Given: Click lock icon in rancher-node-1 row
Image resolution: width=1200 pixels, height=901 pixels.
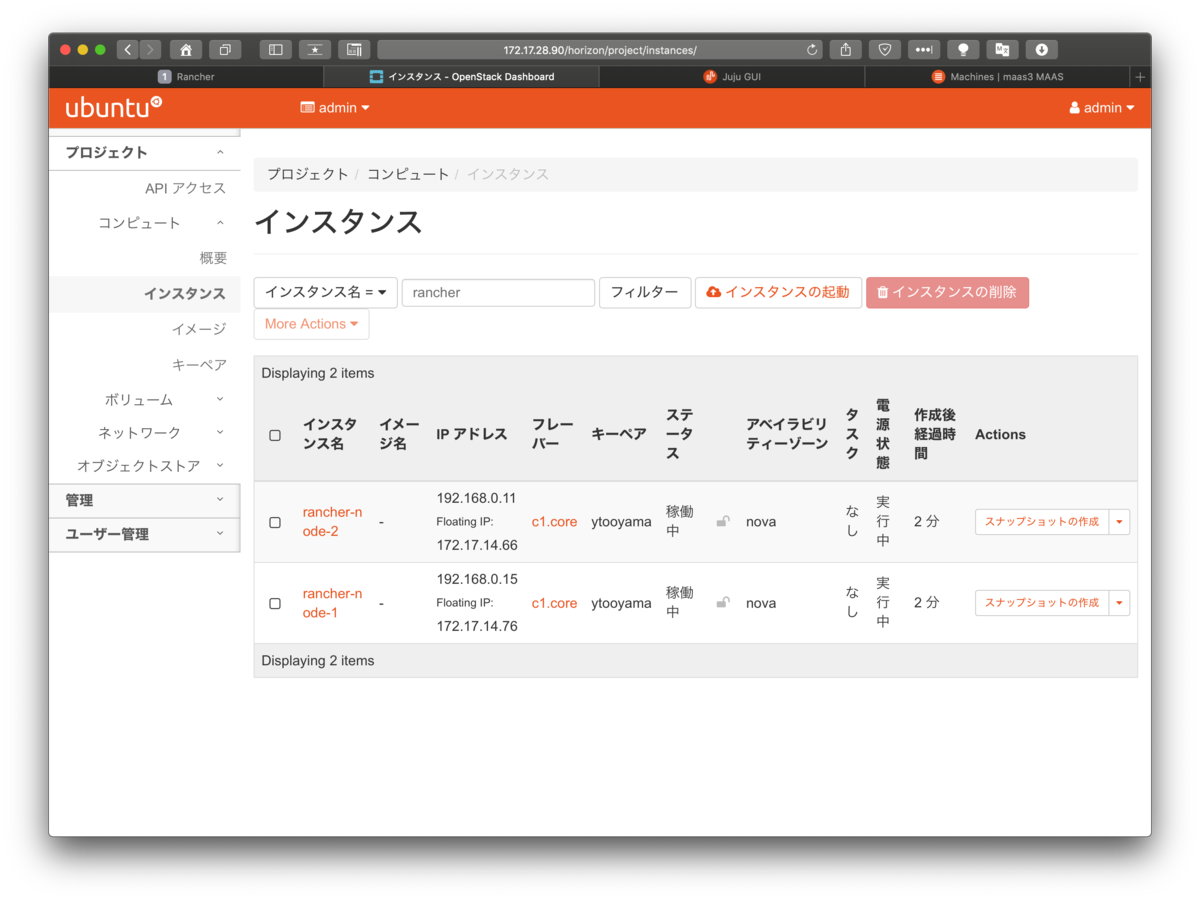Looking at the screenshot, I should pos(723,602).
